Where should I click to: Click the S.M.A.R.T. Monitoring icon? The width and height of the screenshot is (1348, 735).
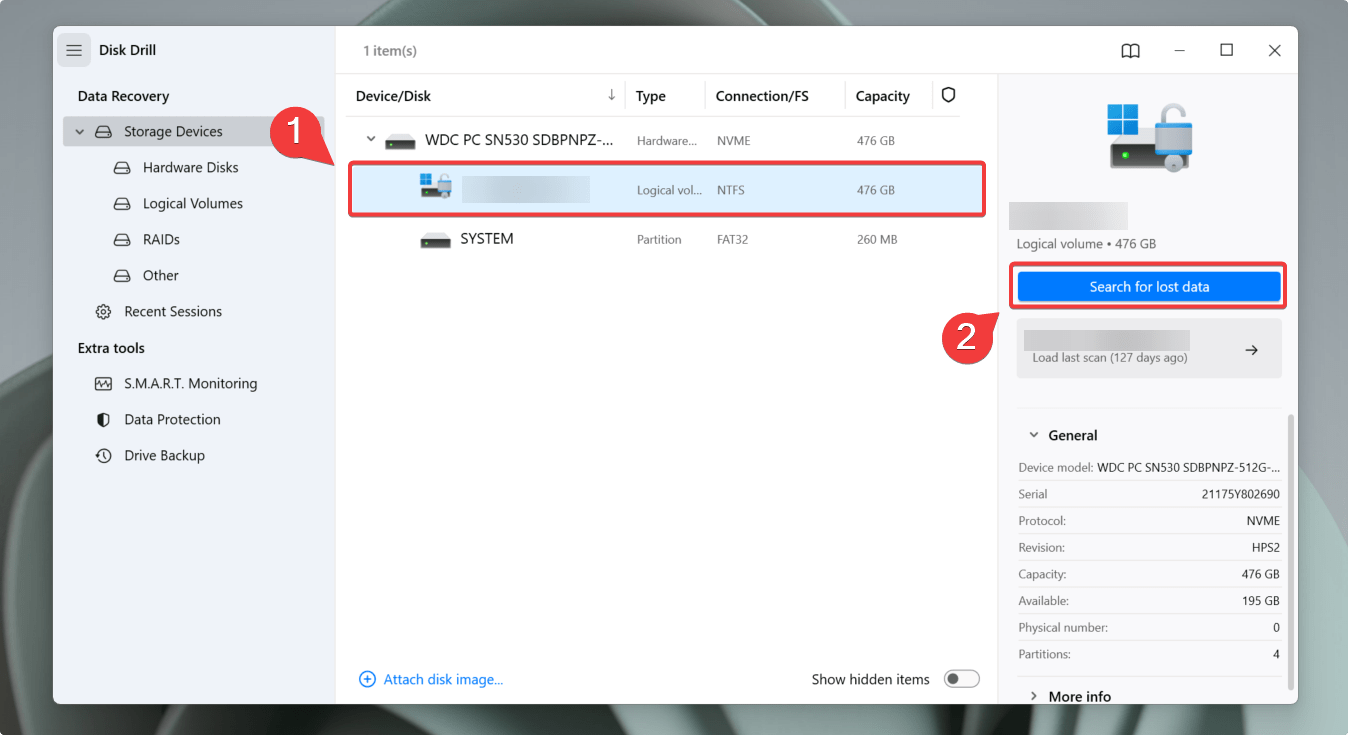103,384
